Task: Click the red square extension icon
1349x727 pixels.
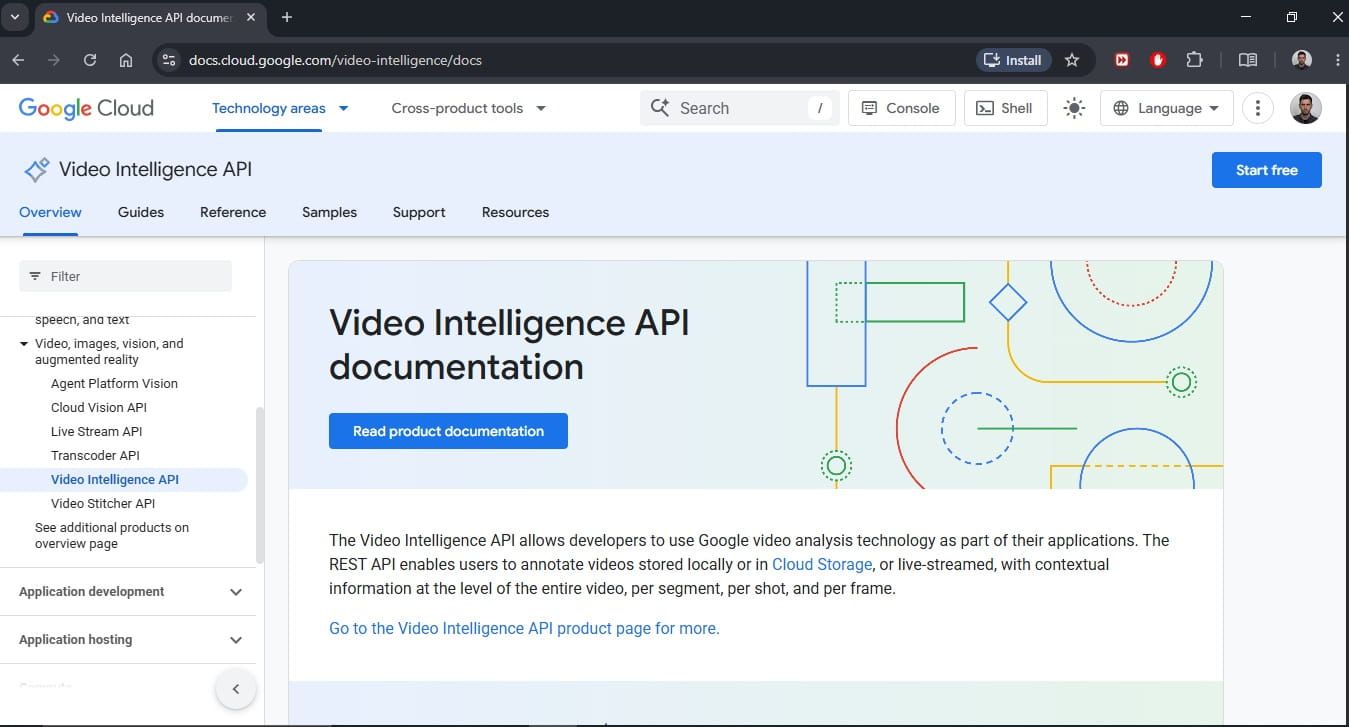Action: point(1122,60)
